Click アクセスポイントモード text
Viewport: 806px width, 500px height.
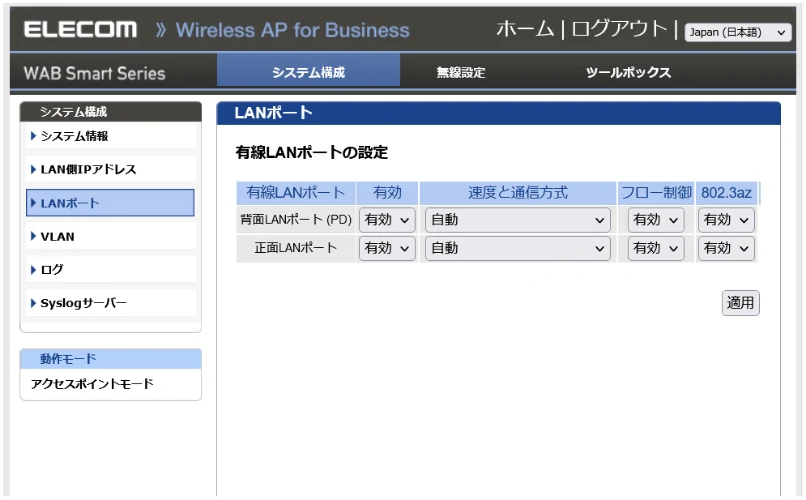pyautogui.click(x=92, y=384)
